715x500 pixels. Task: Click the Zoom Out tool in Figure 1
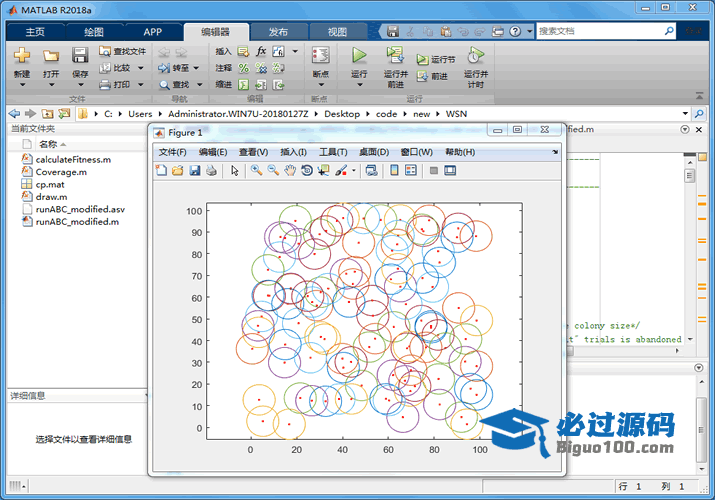[273, 170]
